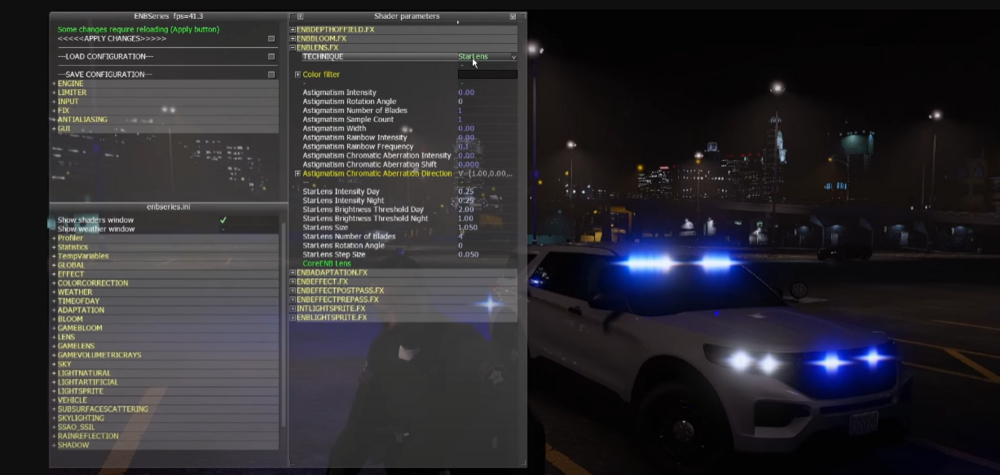This screenshot has height=475, width=1000.
Task: Expand the Color filter parameter
Action: (298, 75)
